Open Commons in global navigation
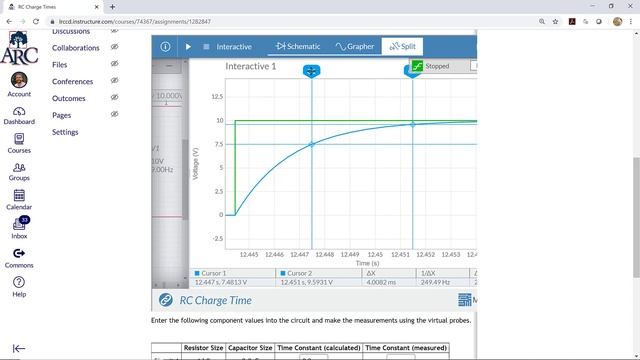This screenshot has width=640, height=360. click(x=19, y=258)
